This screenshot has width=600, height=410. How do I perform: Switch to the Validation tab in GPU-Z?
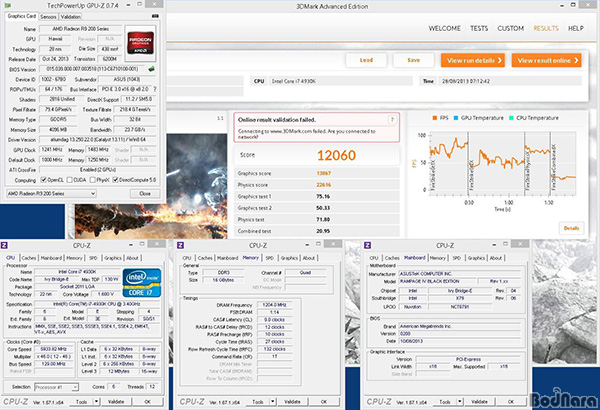[71, 17]
